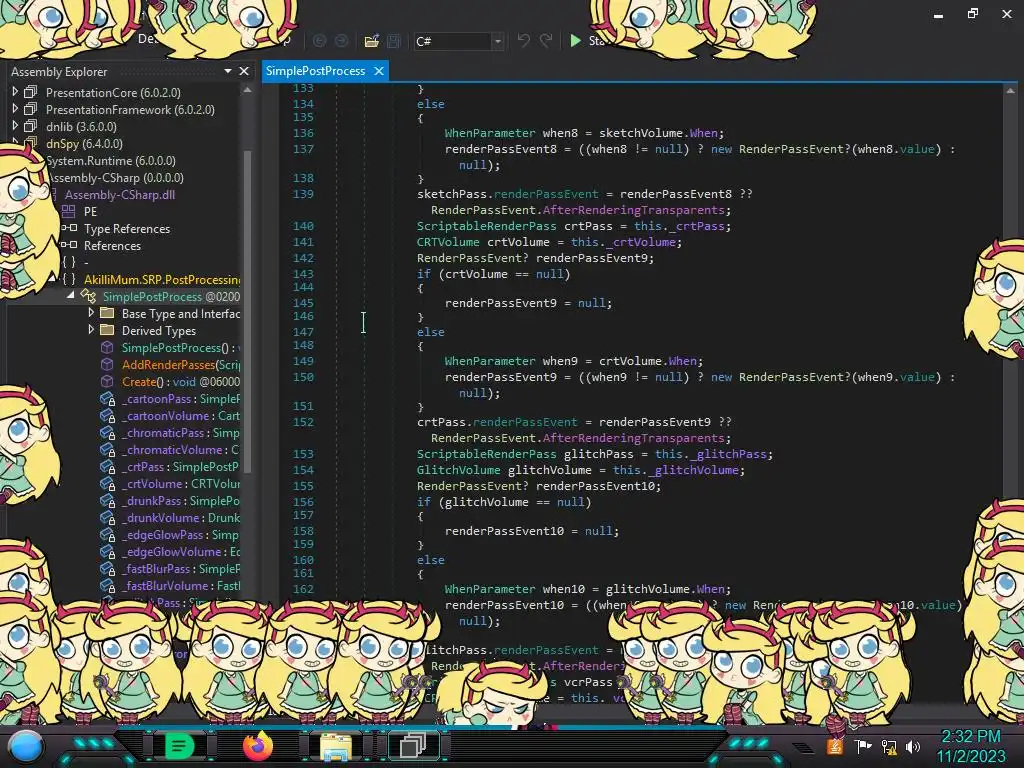Click the Assembly Explorer scroll-up arrow
The height and width of the screenshot is (768, 1024).
tap(248, 90)
